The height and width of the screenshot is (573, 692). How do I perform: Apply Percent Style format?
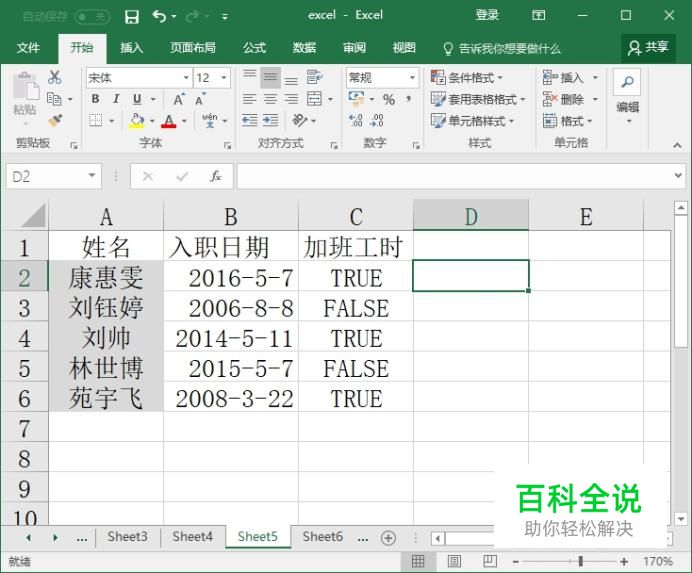pos(389,99)
